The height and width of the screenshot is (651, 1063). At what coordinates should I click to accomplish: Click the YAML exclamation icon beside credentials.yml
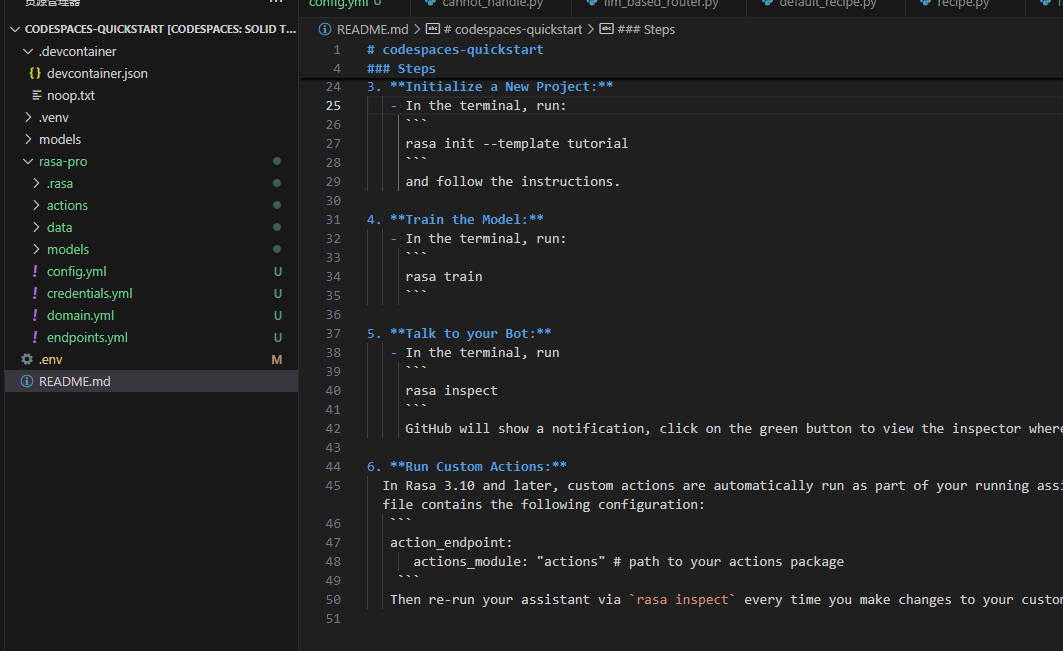click(35, 293)
